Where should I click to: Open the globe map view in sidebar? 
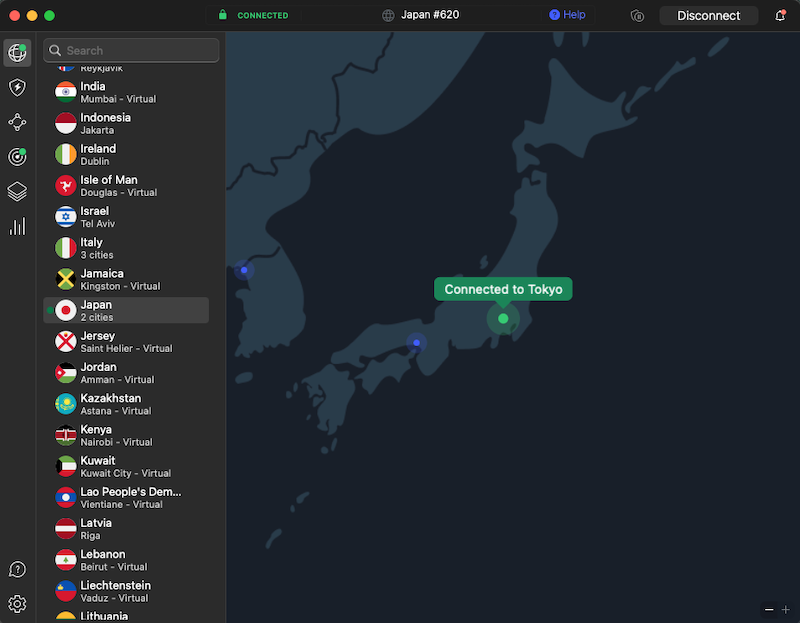[x=17, y=53]
